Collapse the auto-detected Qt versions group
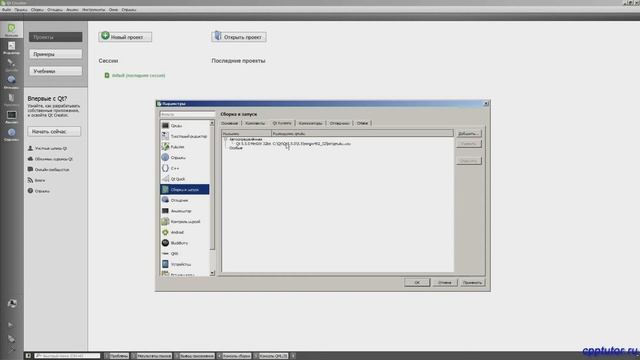 (x=225, y=139)
